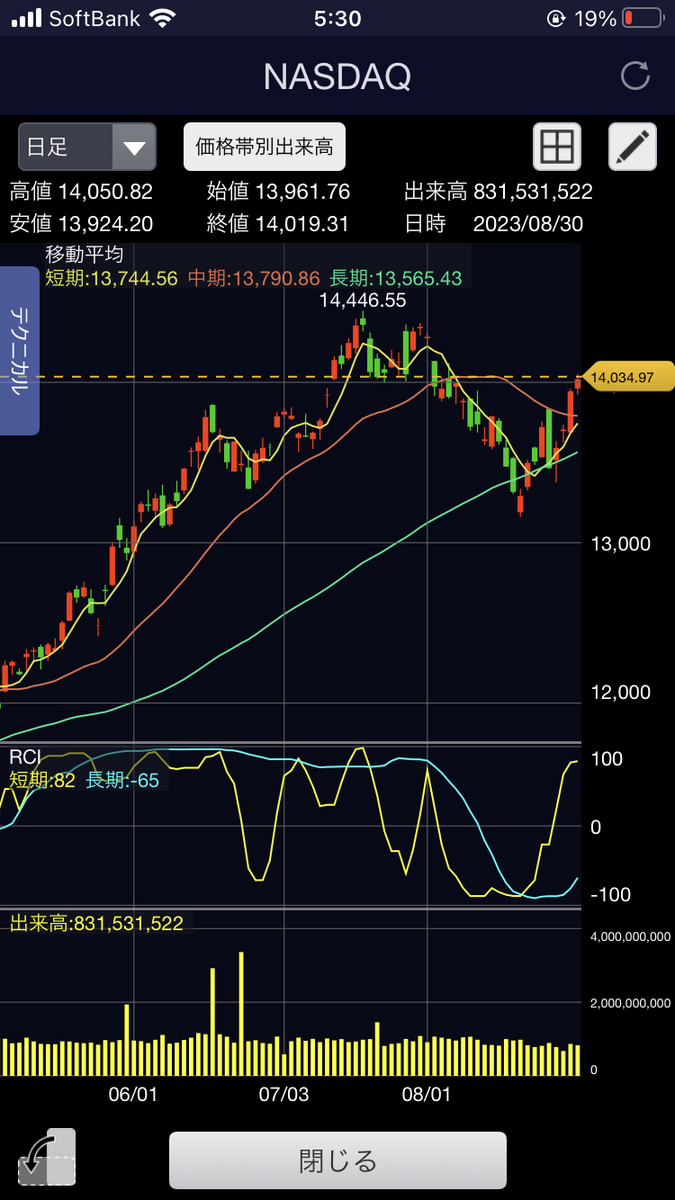Tap the yellow 出来高:831,531,522 volume label
The image size is (675, 1200).
pos(96,923)
